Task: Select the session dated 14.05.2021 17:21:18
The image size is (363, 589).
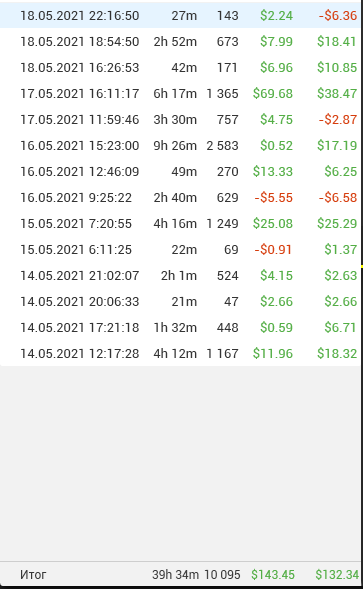Action: [180, 327]
